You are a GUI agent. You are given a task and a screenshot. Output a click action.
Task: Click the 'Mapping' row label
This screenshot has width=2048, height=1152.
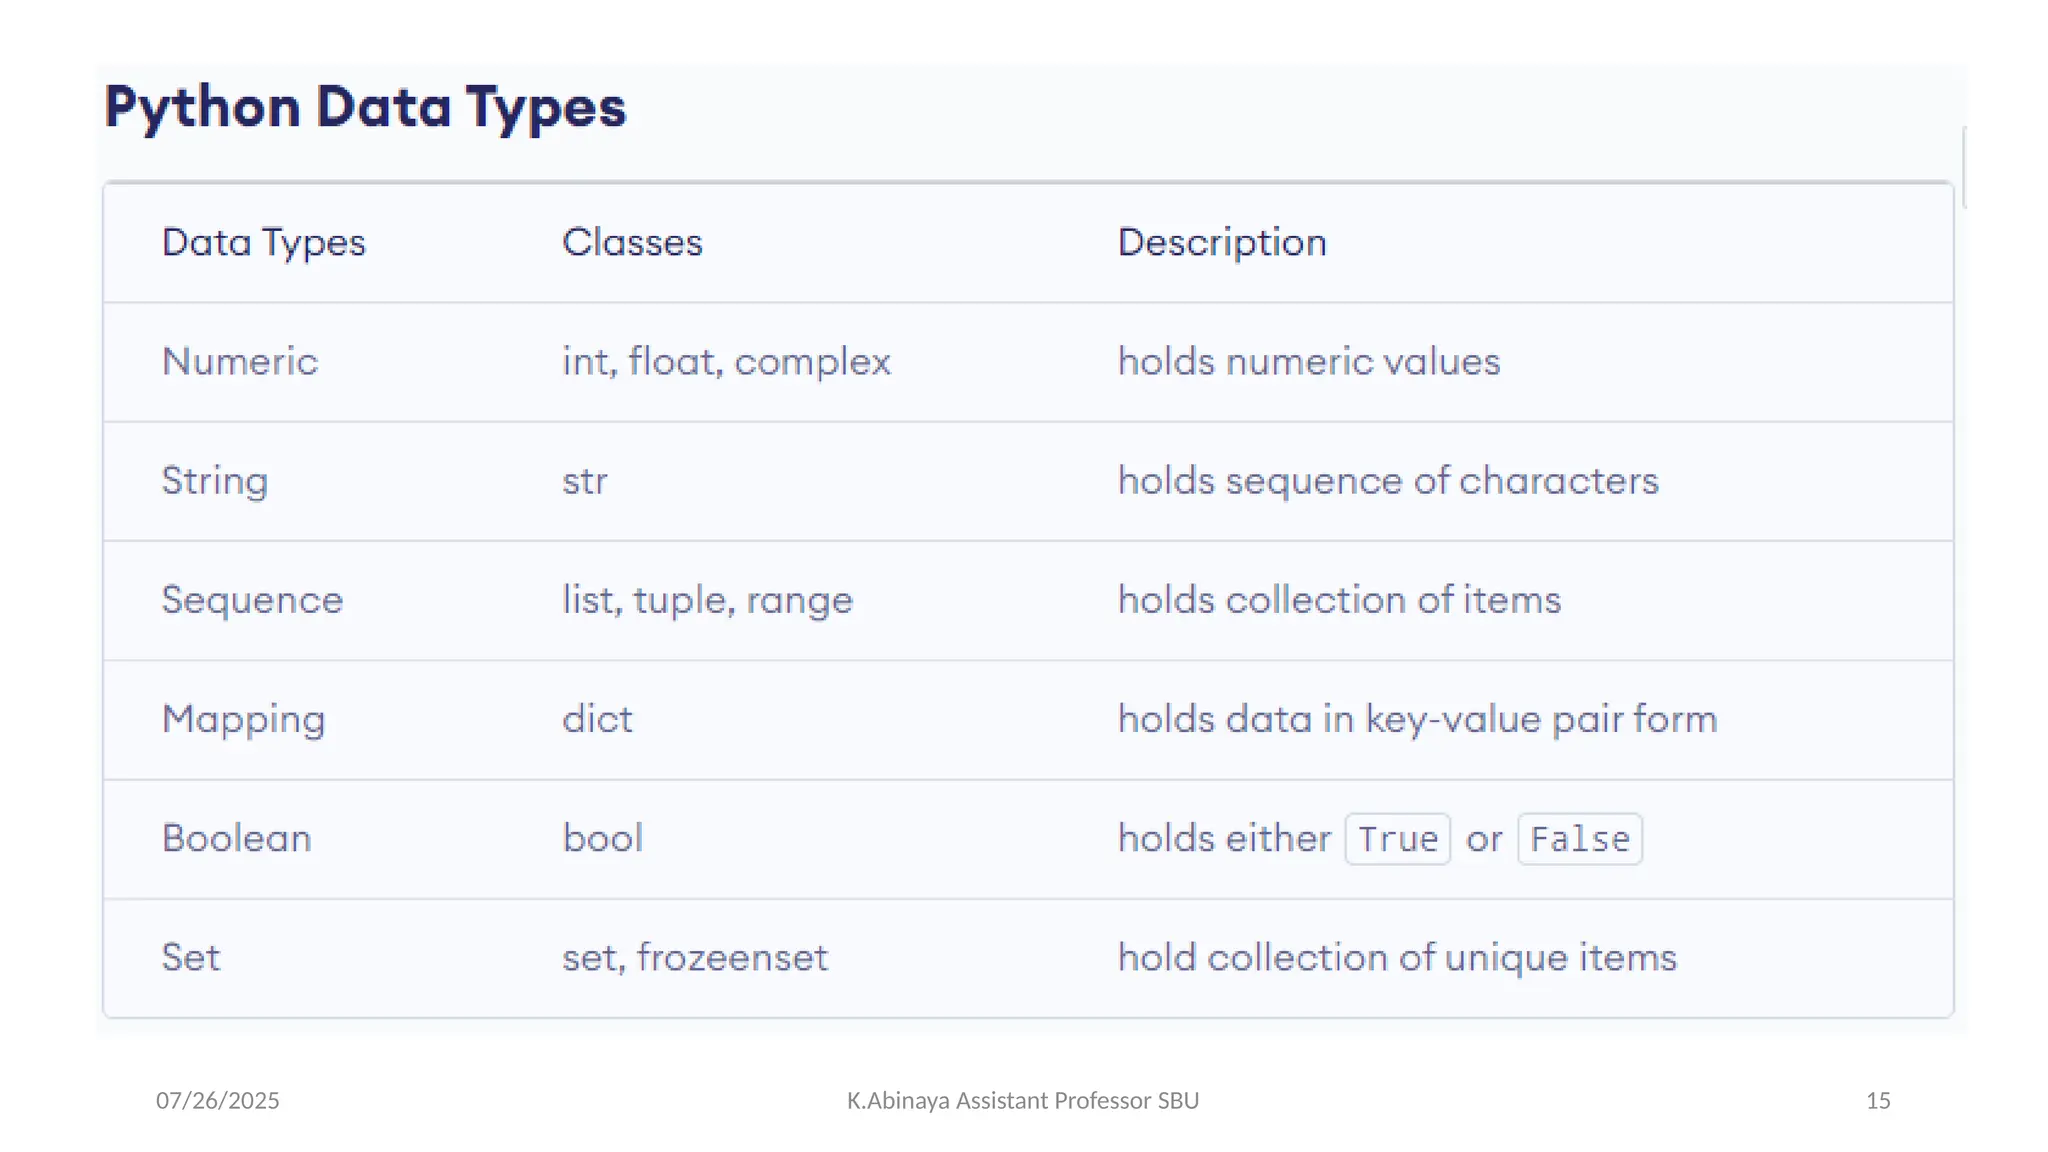pyautogui.click(x=244, y=720)
